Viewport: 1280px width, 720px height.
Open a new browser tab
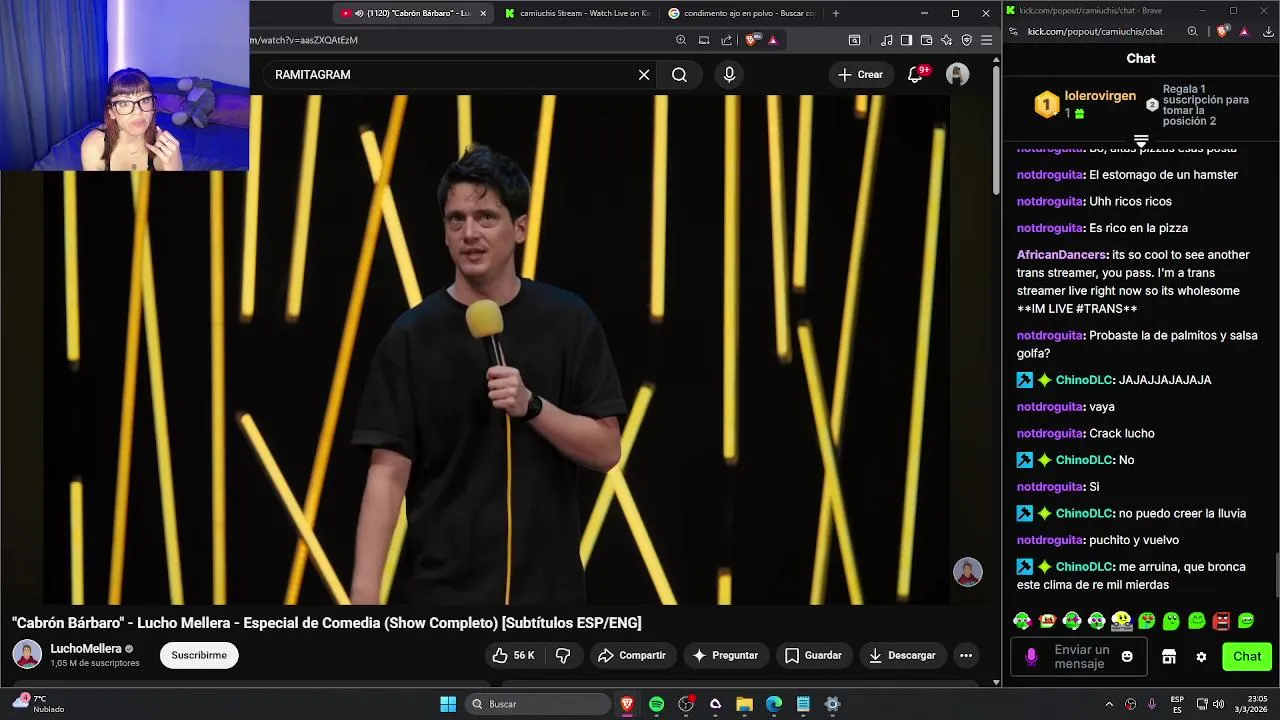pos(836,13)
